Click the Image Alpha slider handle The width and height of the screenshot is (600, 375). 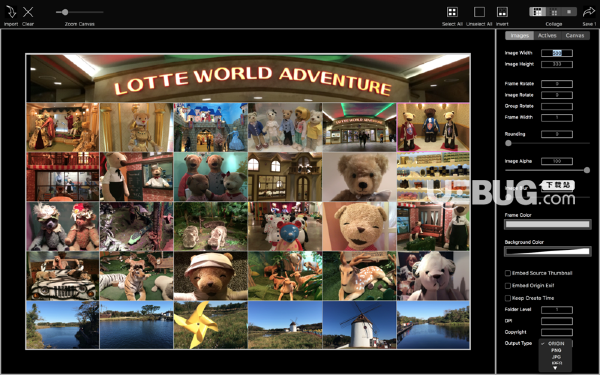pos(587,170)
